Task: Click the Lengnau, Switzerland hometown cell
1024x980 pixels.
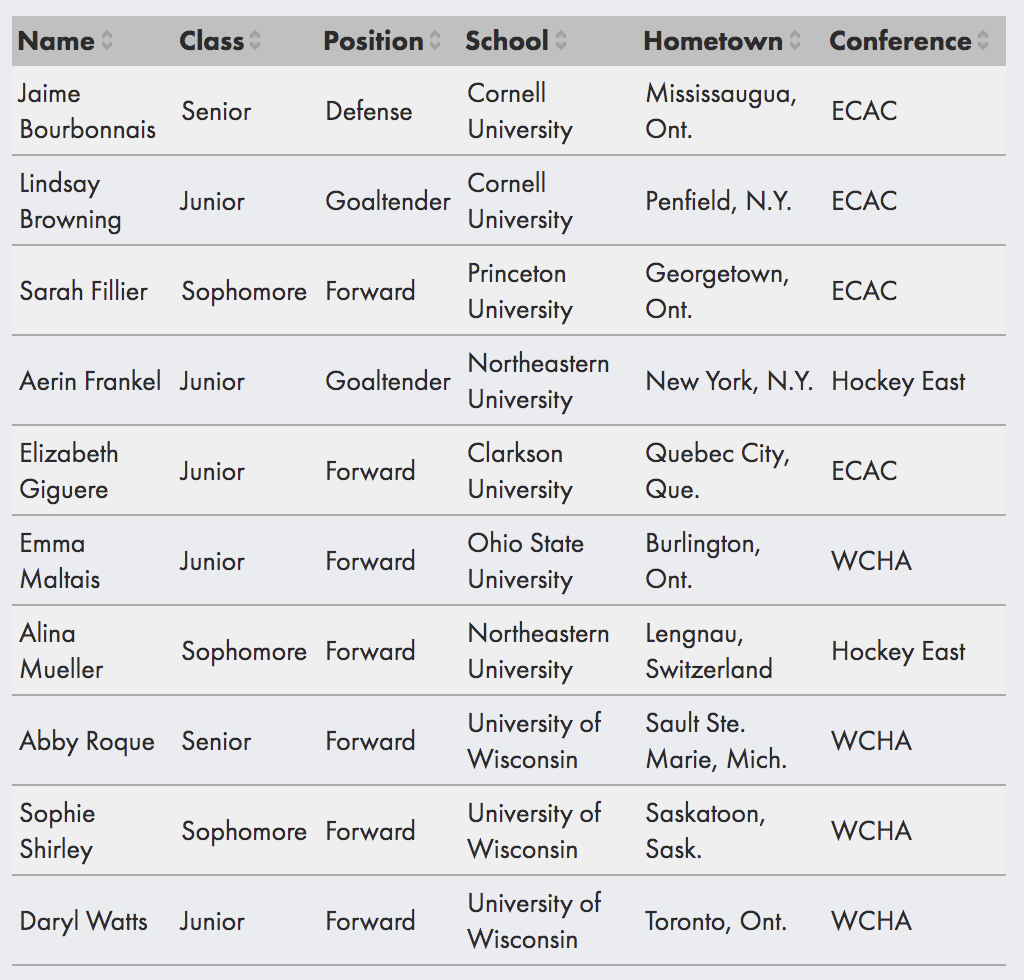Action: point(709,651)
